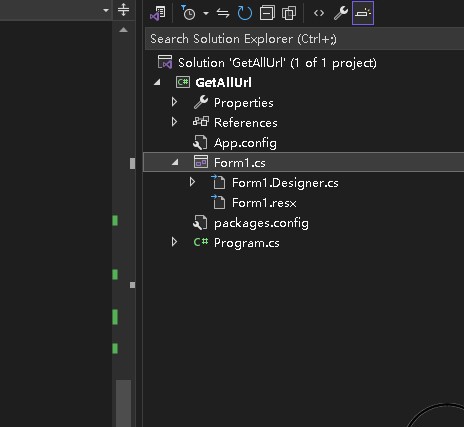Switch between Solution and Folder views
Image resolution: width=464 pixels, height=427 pixels.
click(158, 13)
